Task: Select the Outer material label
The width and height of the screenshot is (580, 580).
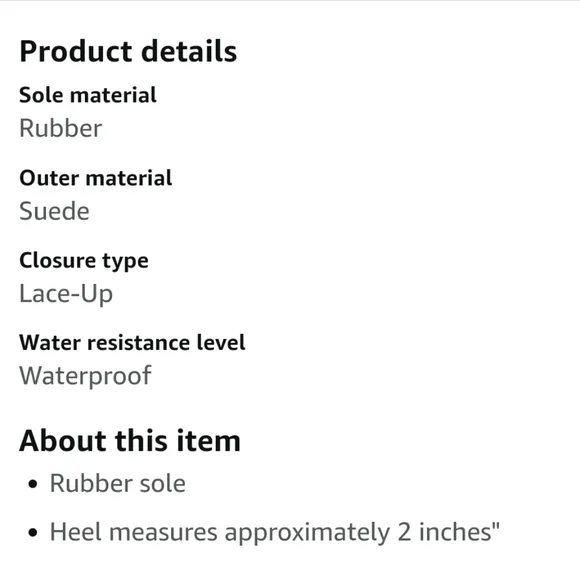Action: (x=95, y=178)
